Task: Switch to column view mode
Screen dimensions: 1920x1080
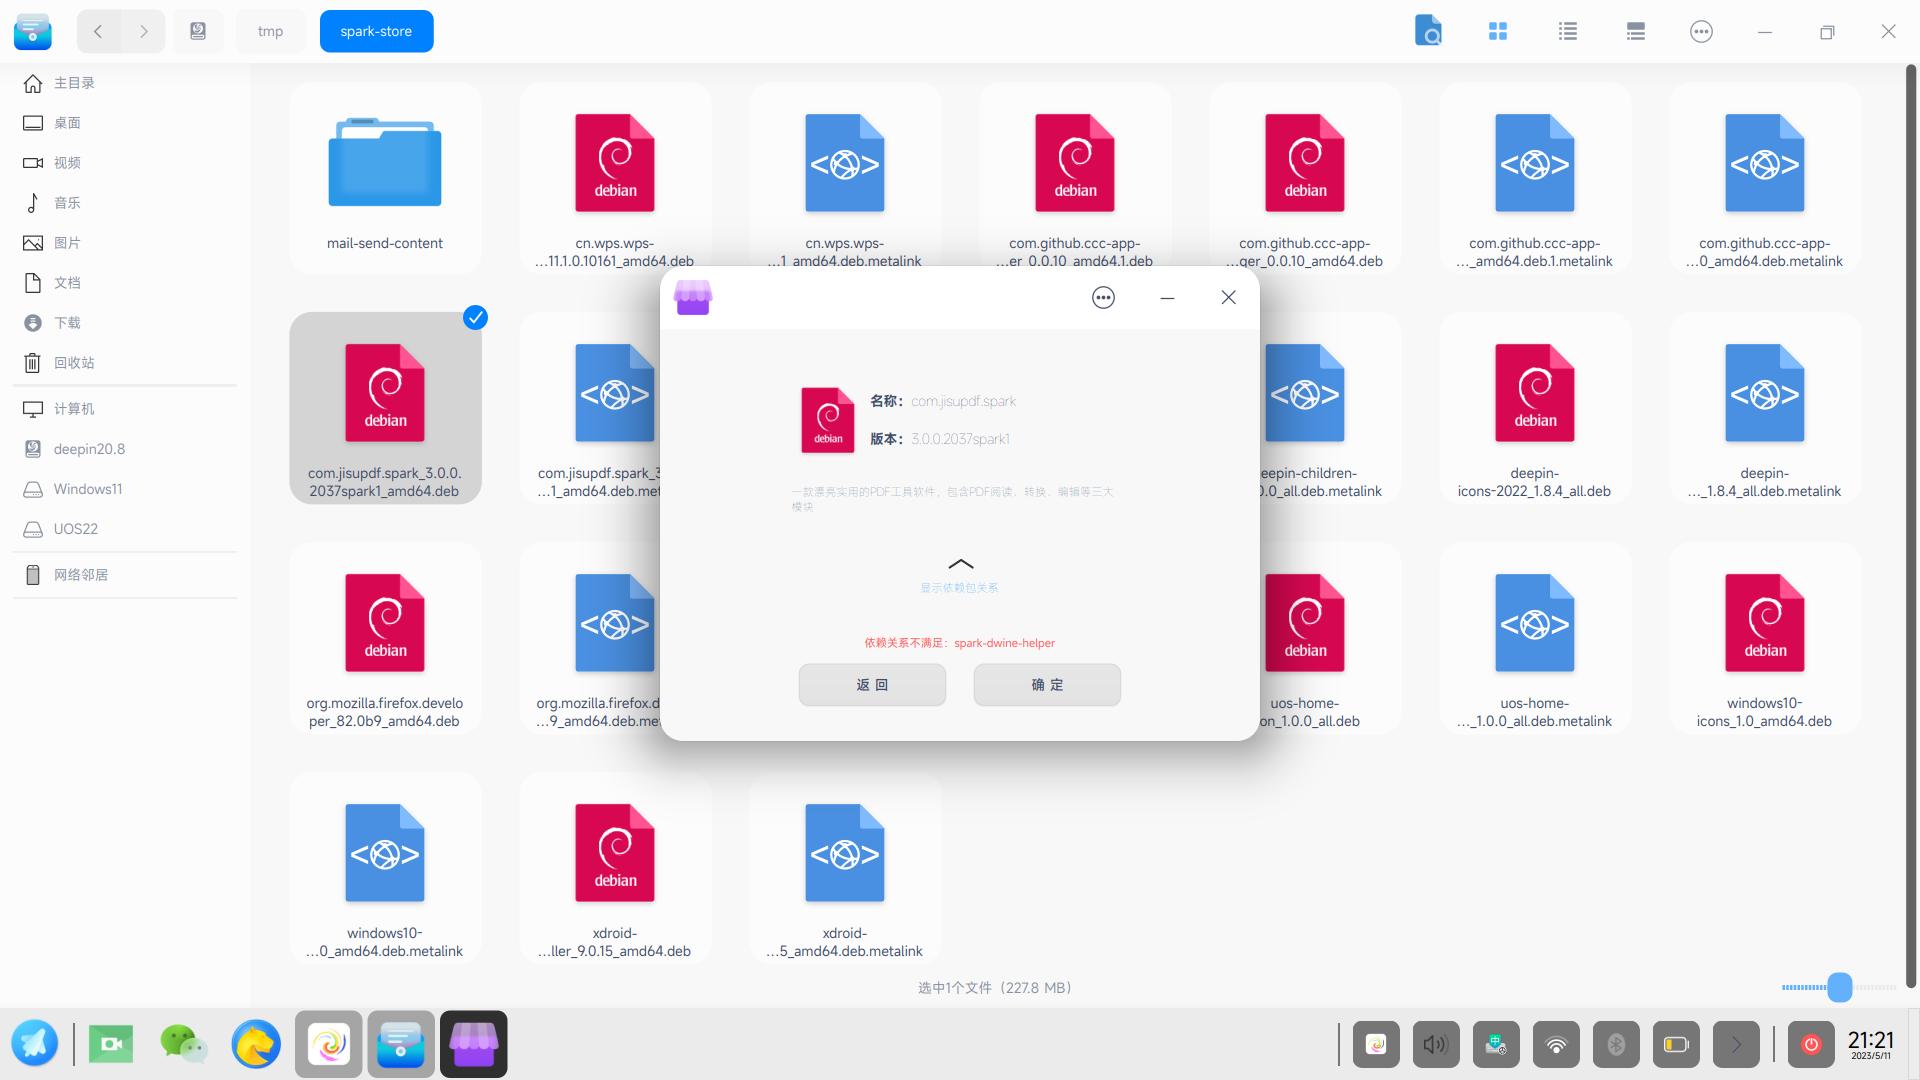Action: (x=1636, y=31)
